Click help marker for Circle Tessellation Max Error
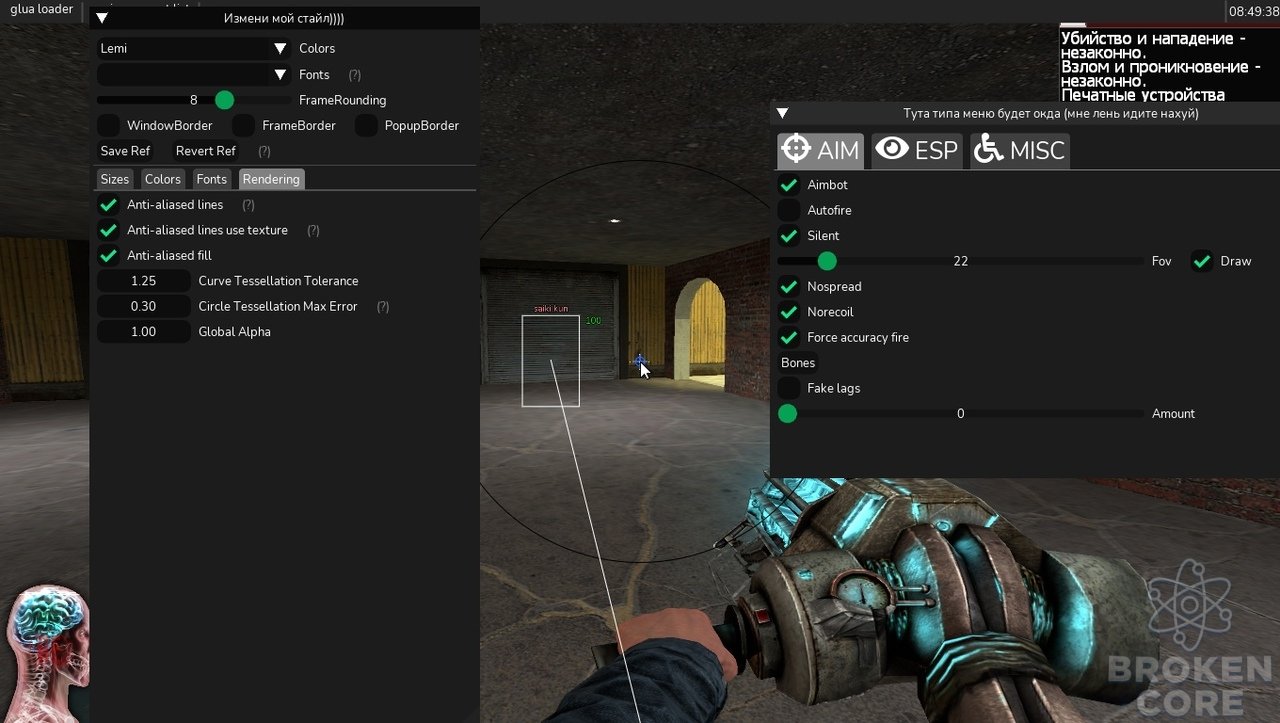The width and height of the screenshot is (1280, 723). coord(383,307)
